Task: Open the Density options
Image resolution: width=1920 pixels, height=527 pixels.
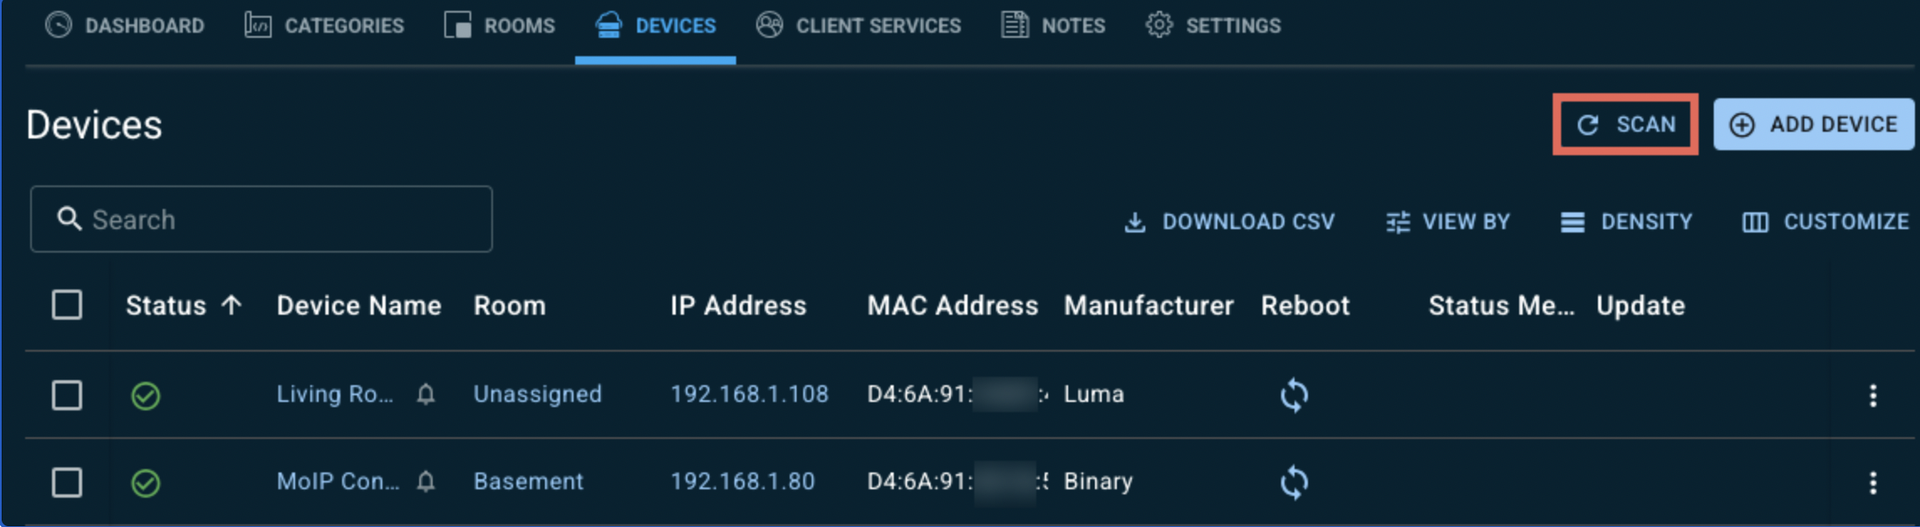Action: 1626,222
